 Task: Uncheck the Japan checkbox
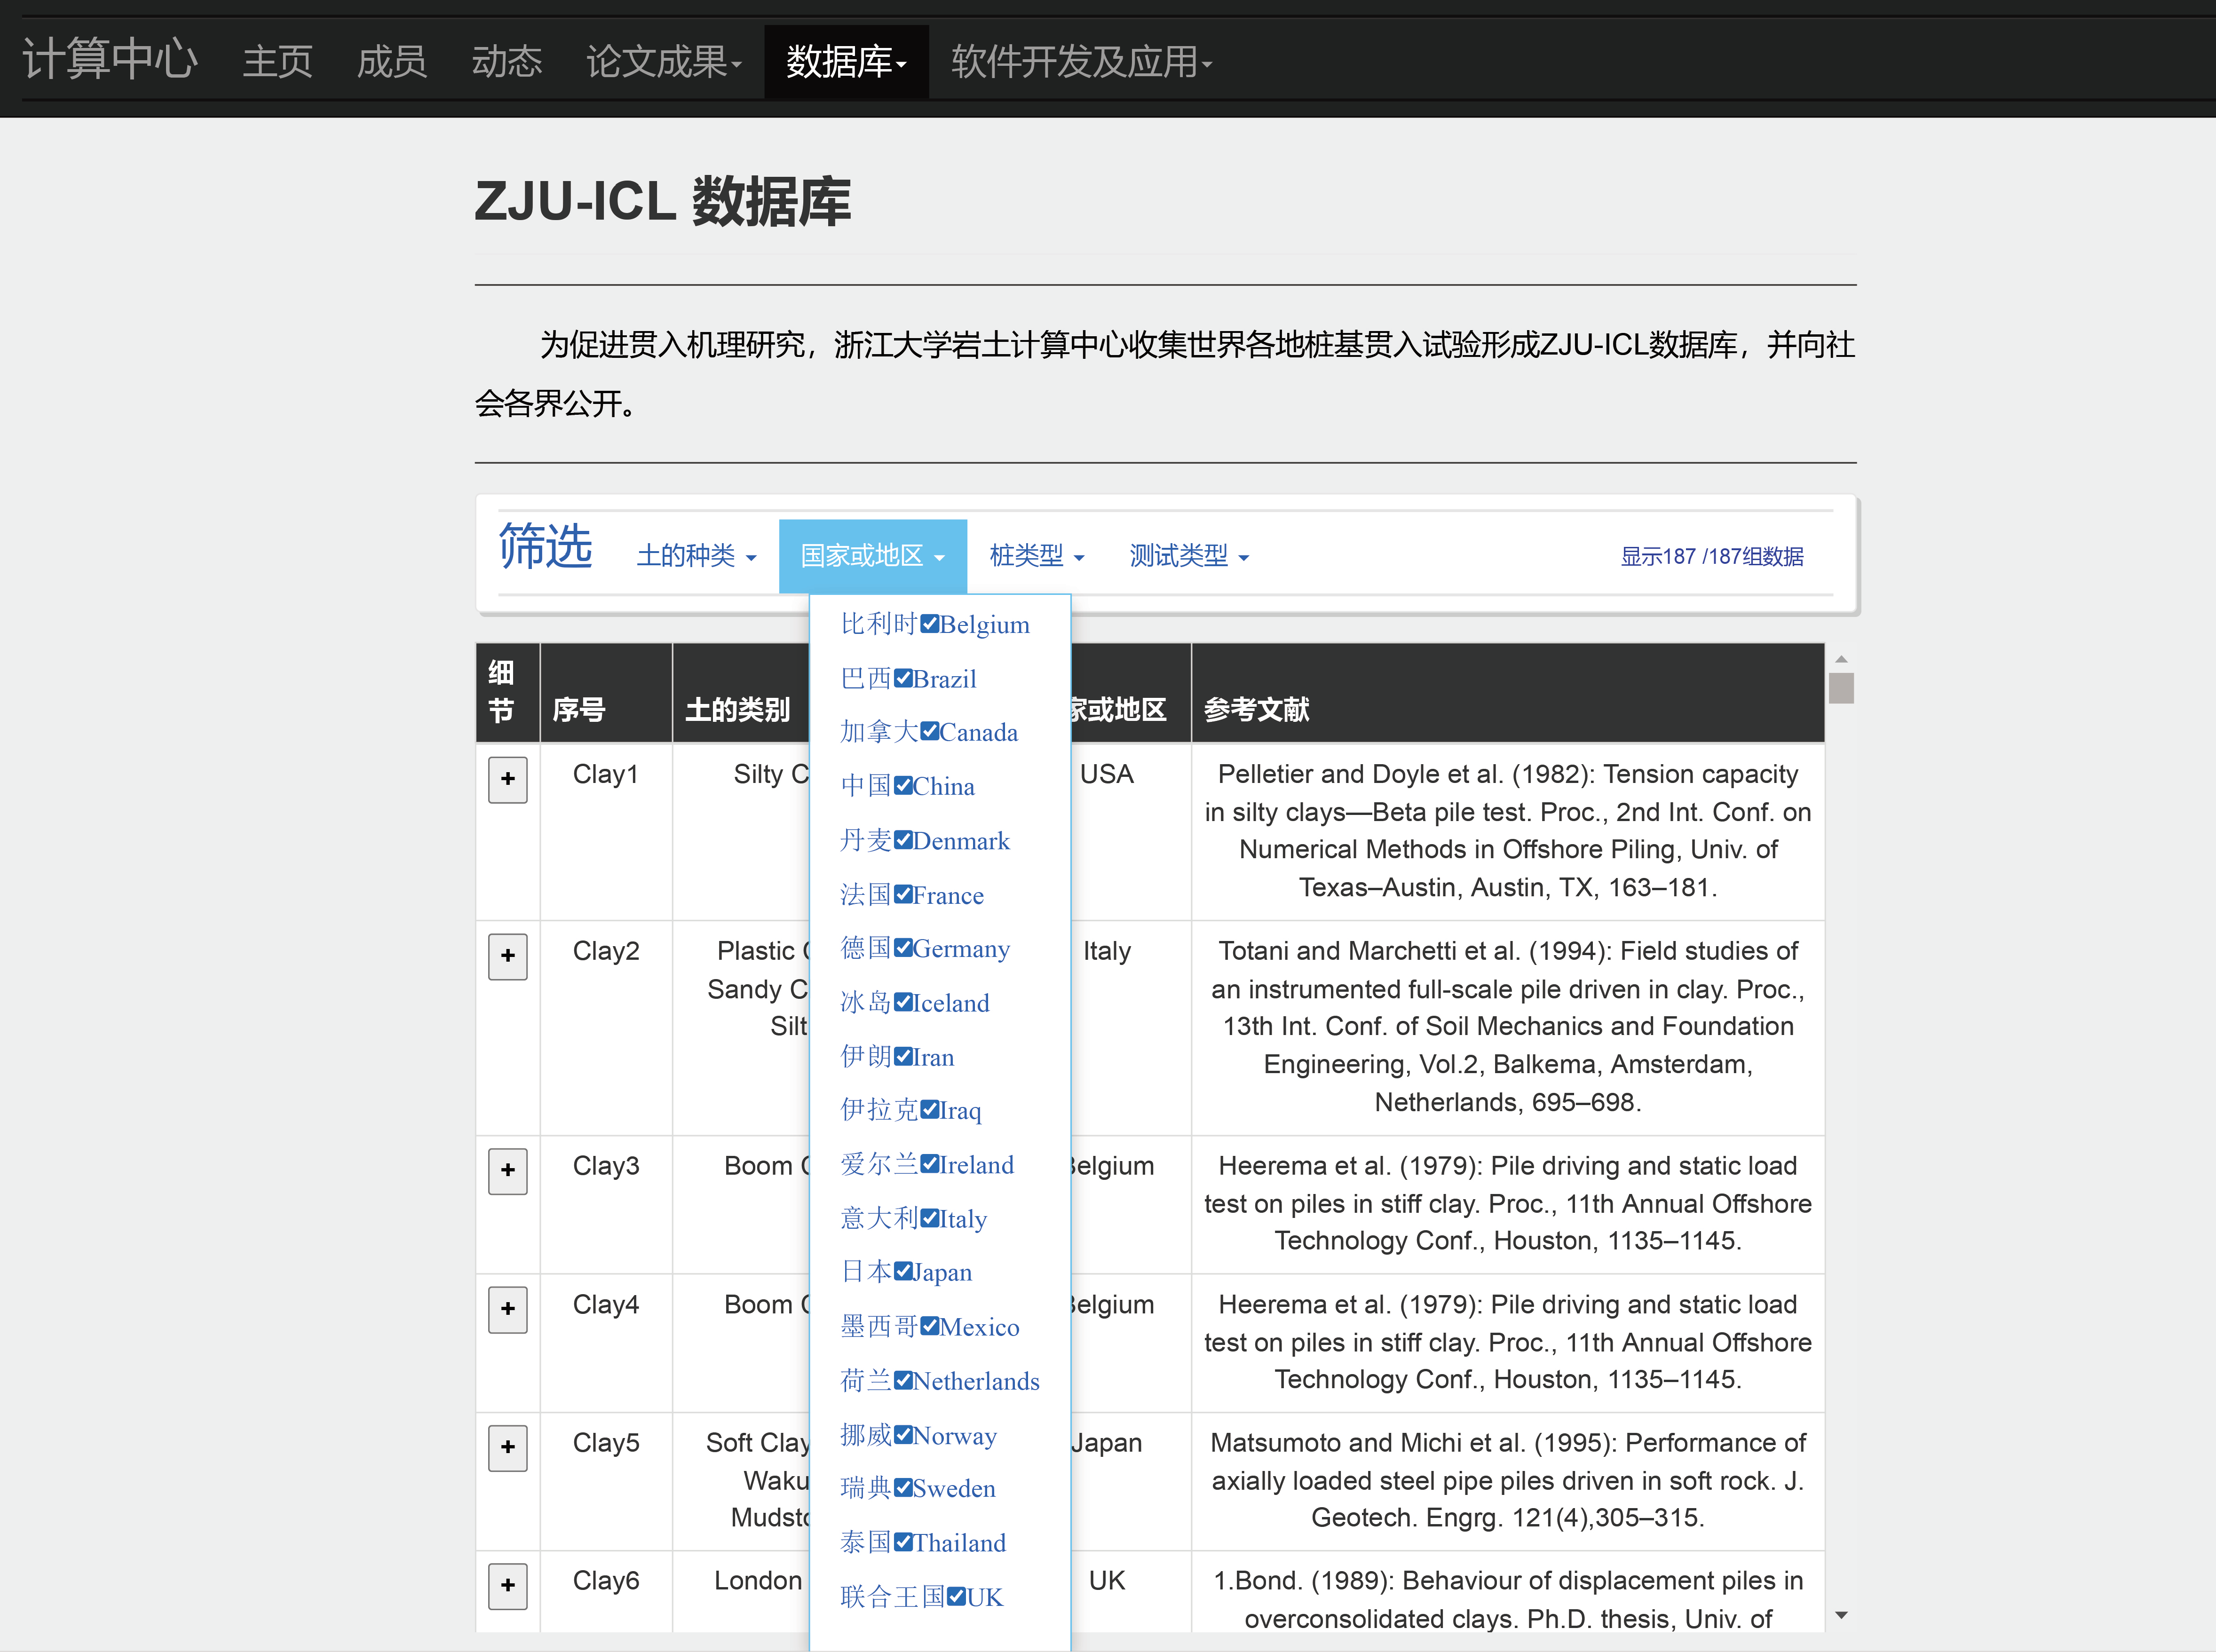point(903,1272)
